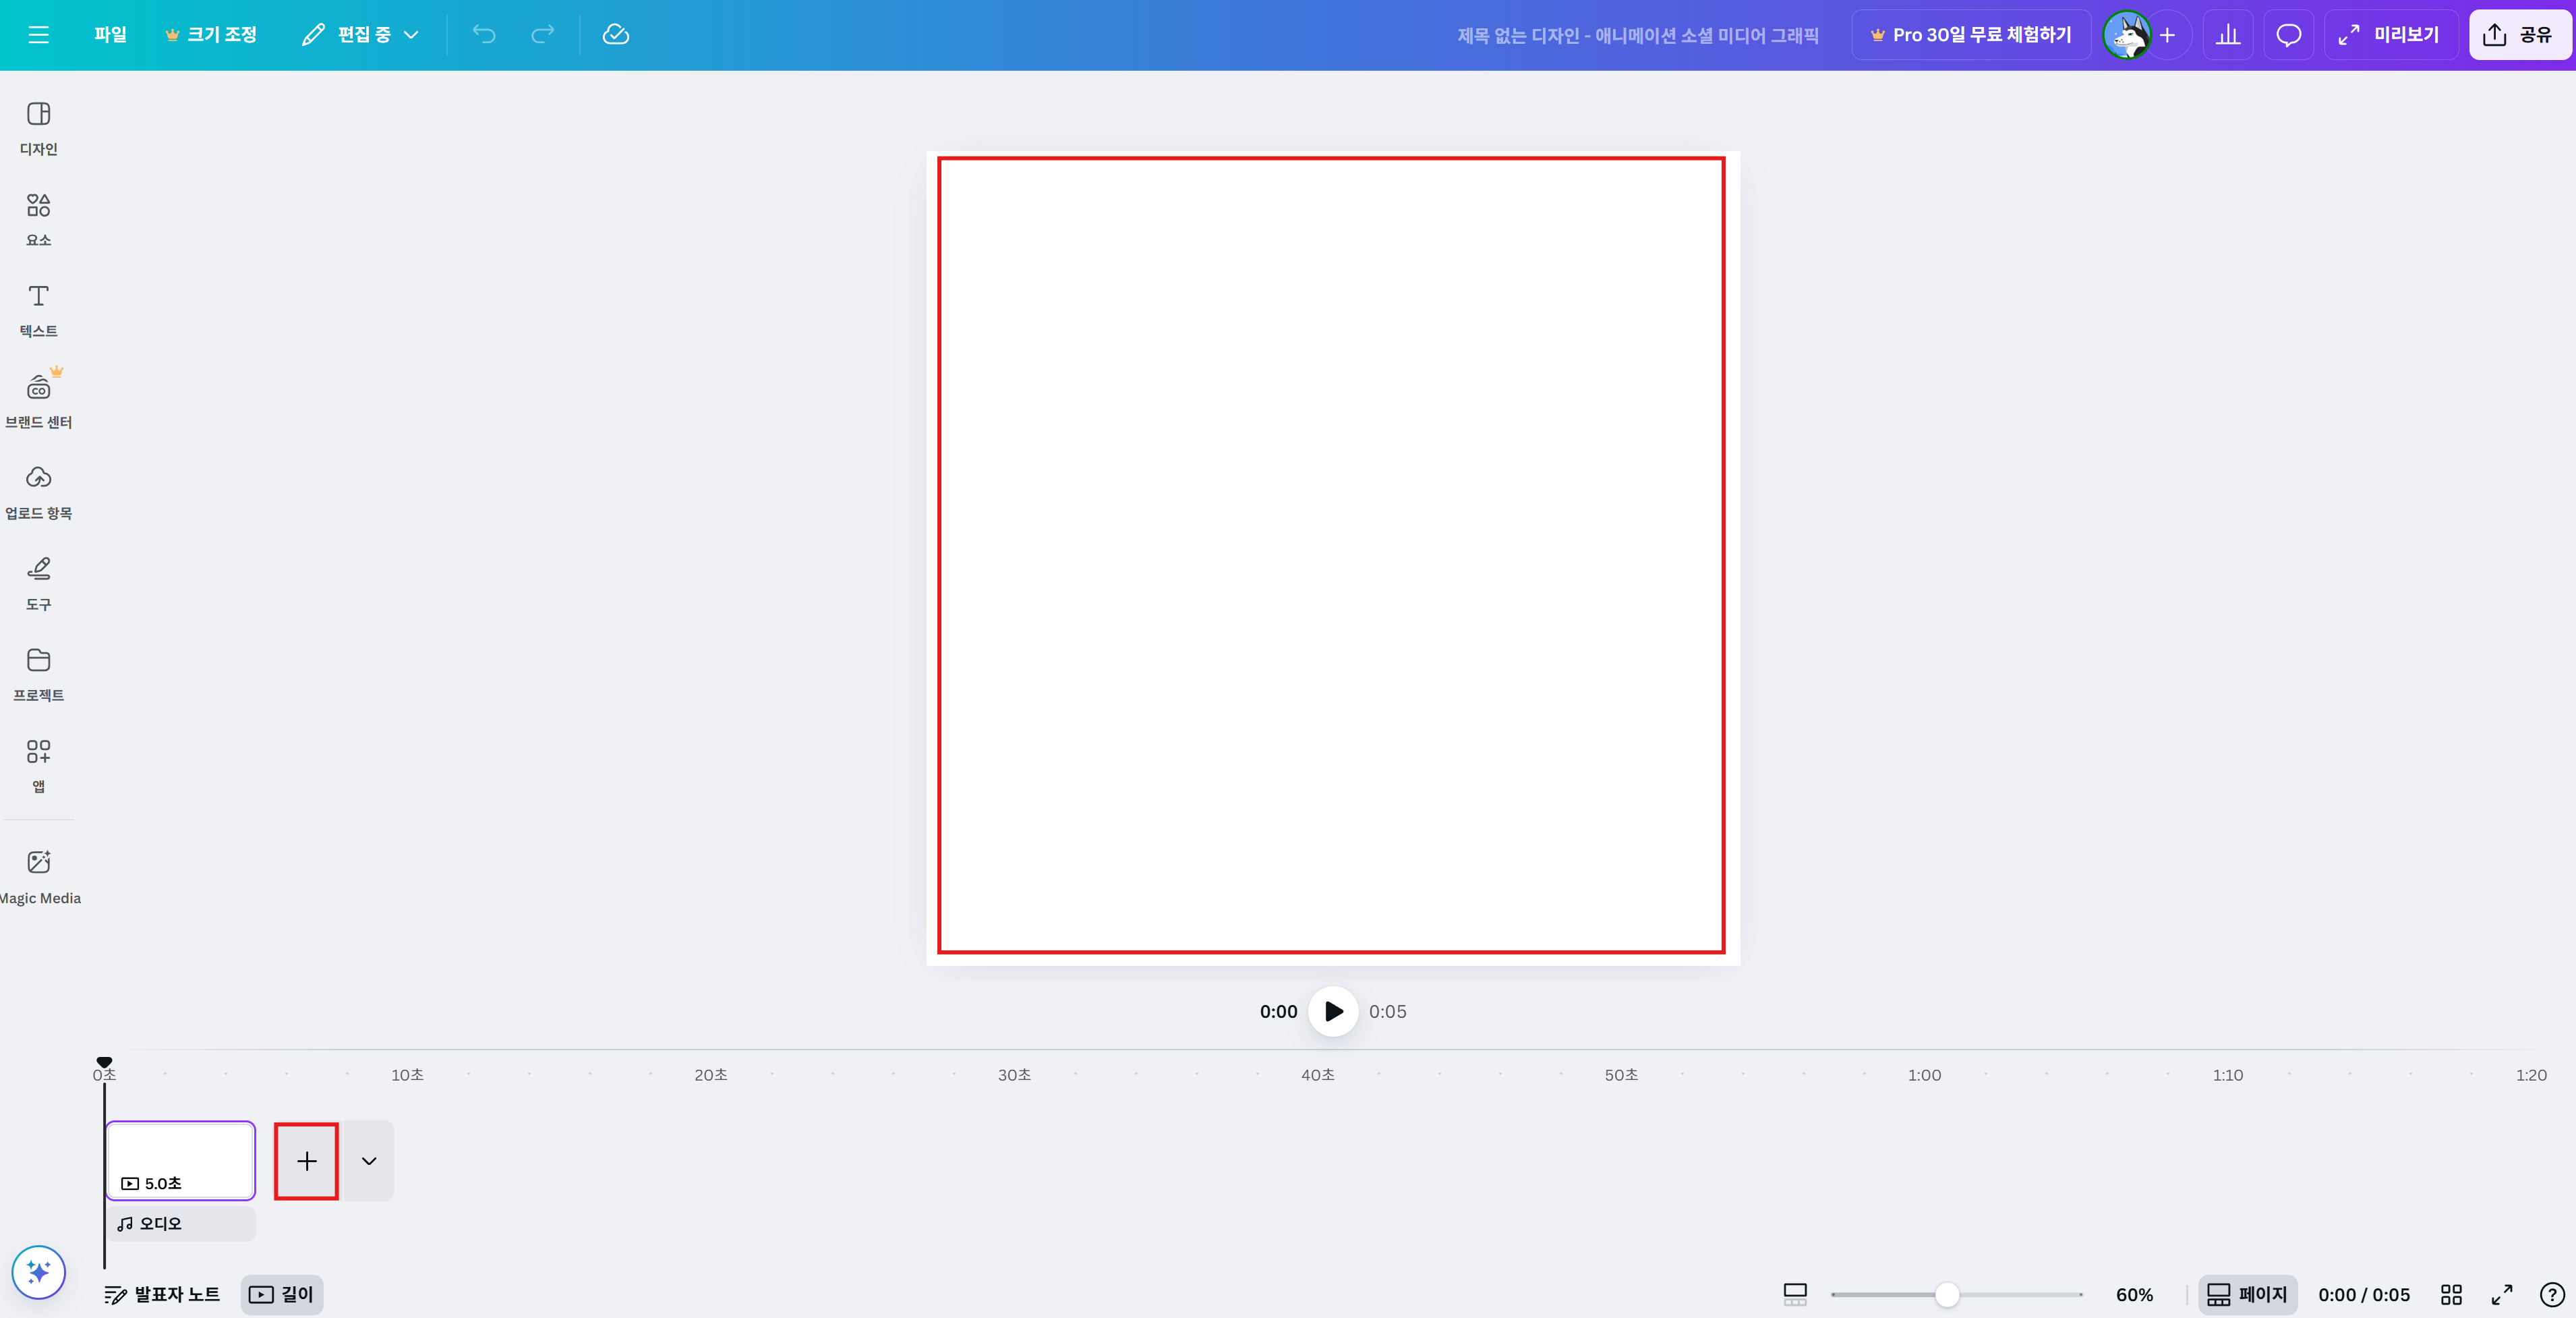Screen dimensions: 2576x1318
Task: Open the 요소 elements panel
Action: pyautogui.click(x=39, y=220)
